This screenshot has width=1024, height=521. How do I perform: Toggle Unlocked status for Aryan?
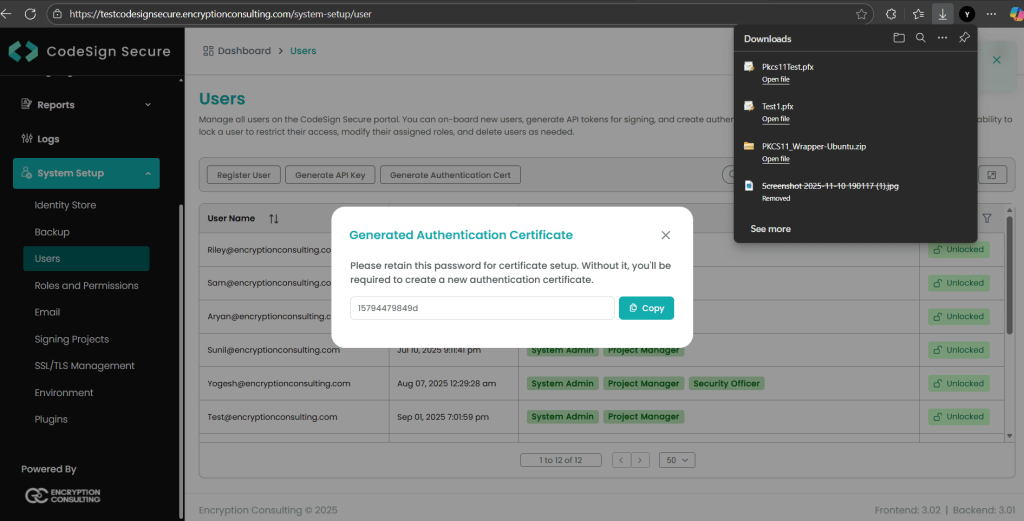click(x=959, y=317)
